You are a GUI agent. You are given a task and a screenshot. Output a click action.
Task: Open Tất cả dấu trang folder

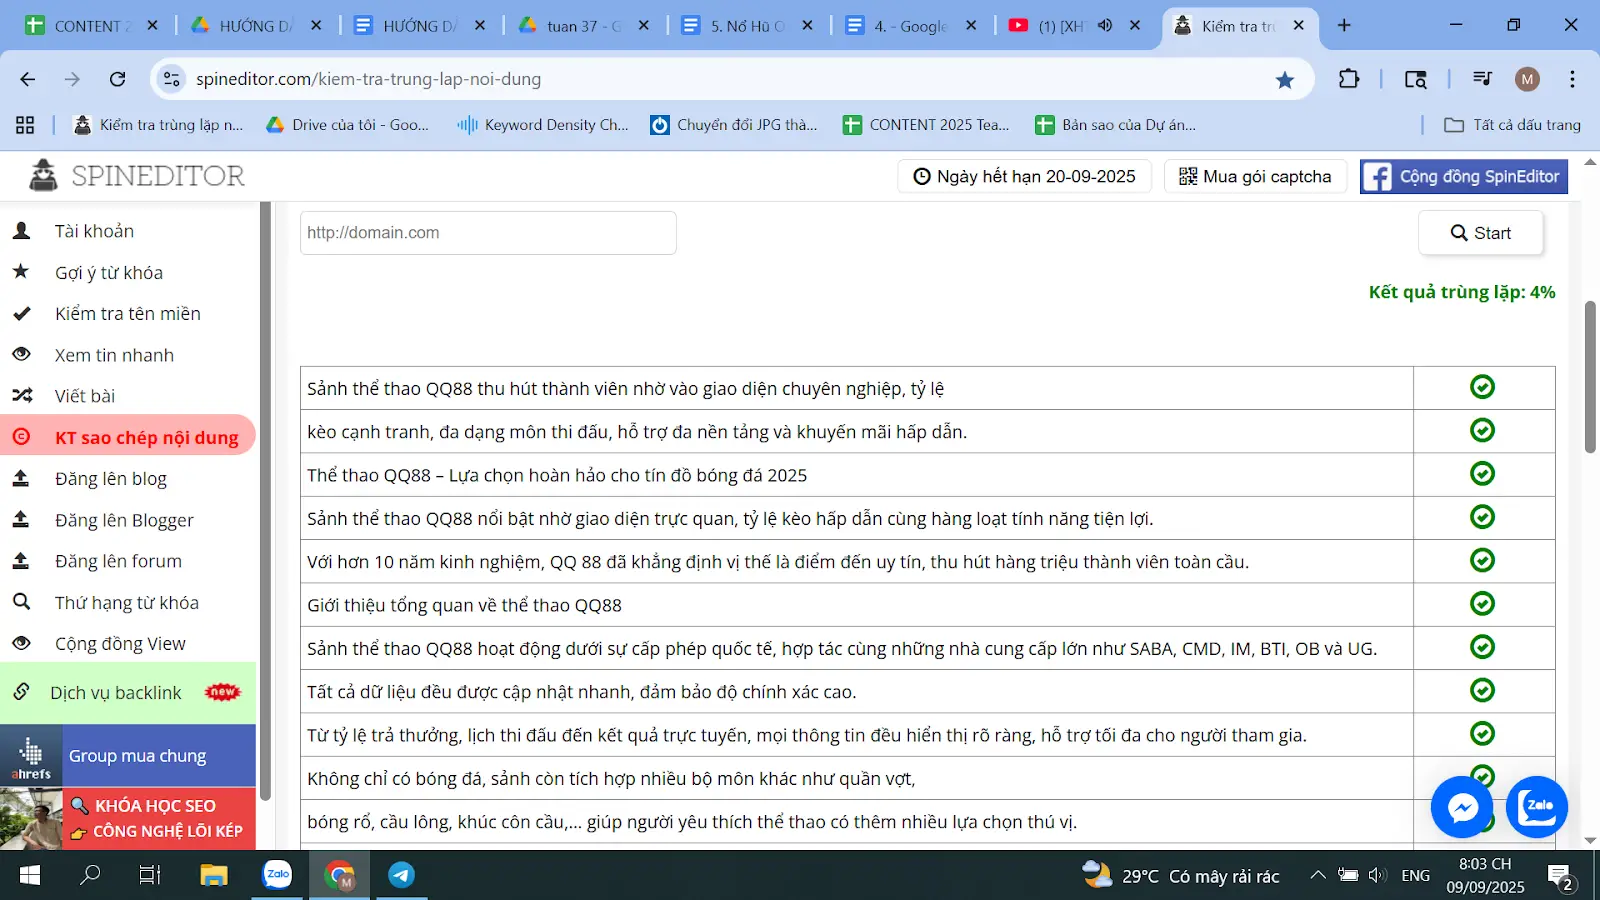1513,125
